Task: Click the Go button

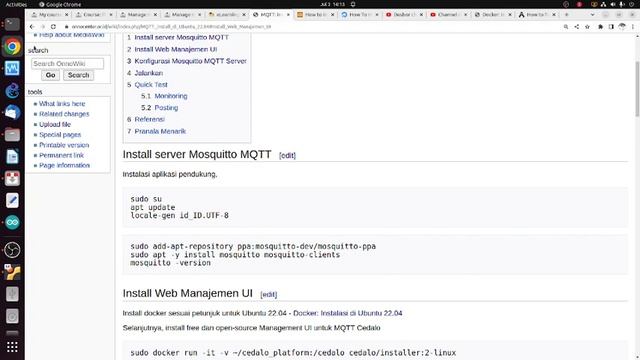Action: 51,75
